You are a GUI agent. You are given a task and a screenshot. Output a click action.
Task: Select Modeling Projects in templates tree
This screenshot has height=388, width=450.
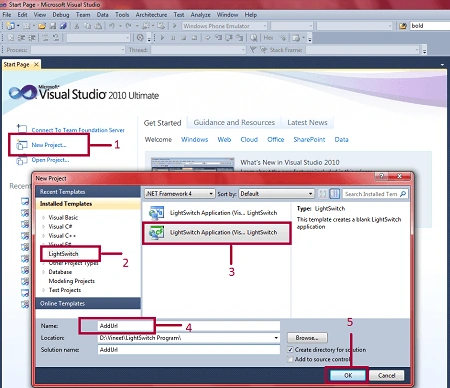coord(72,281)
